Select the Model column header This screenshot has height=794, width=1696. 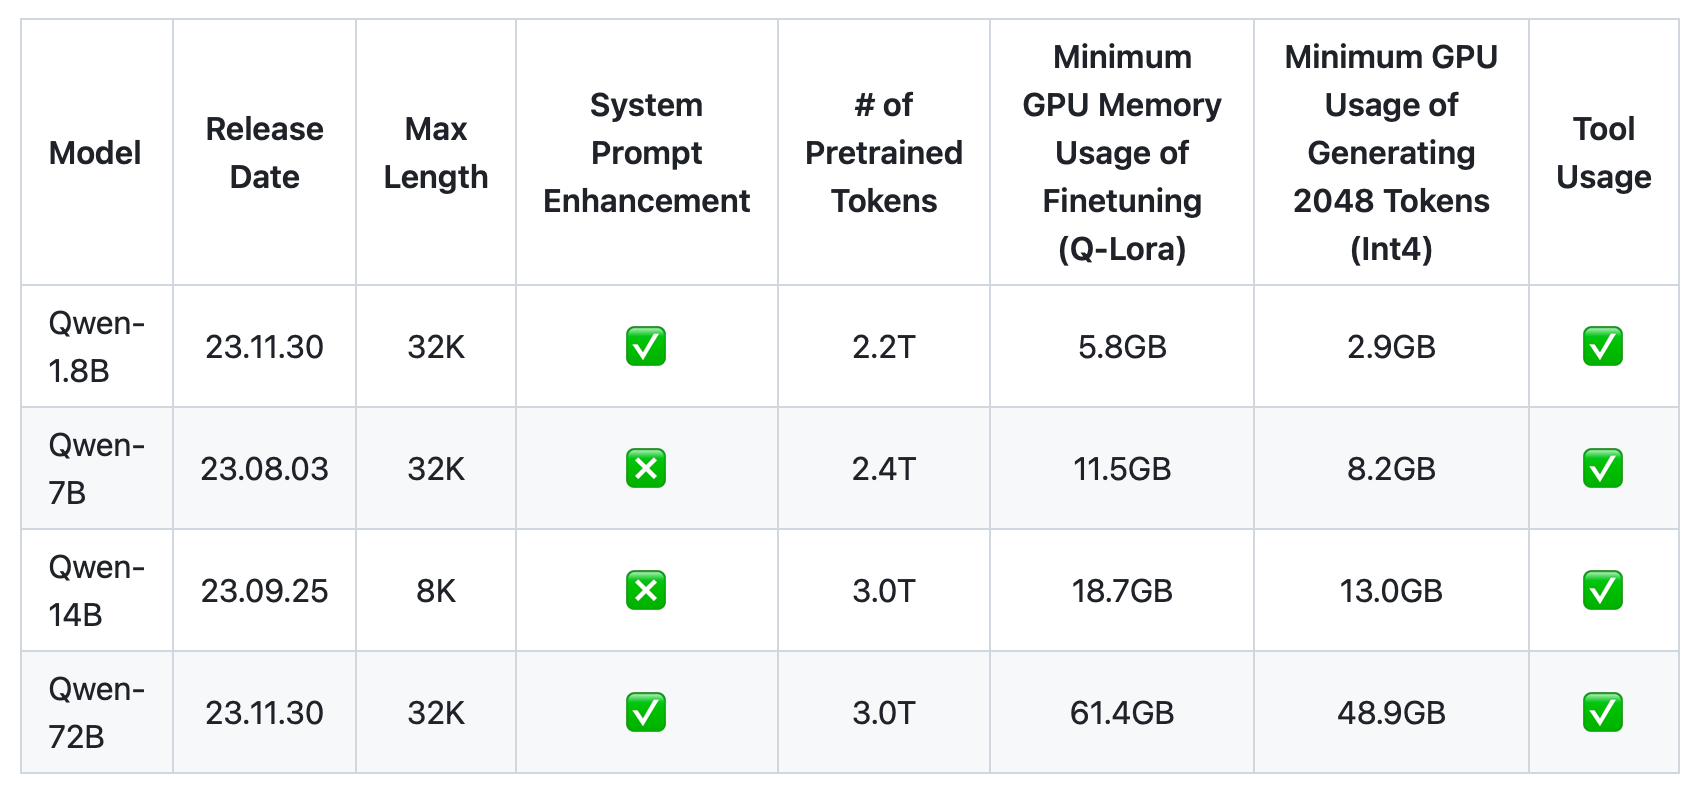[x=95, y=153]
